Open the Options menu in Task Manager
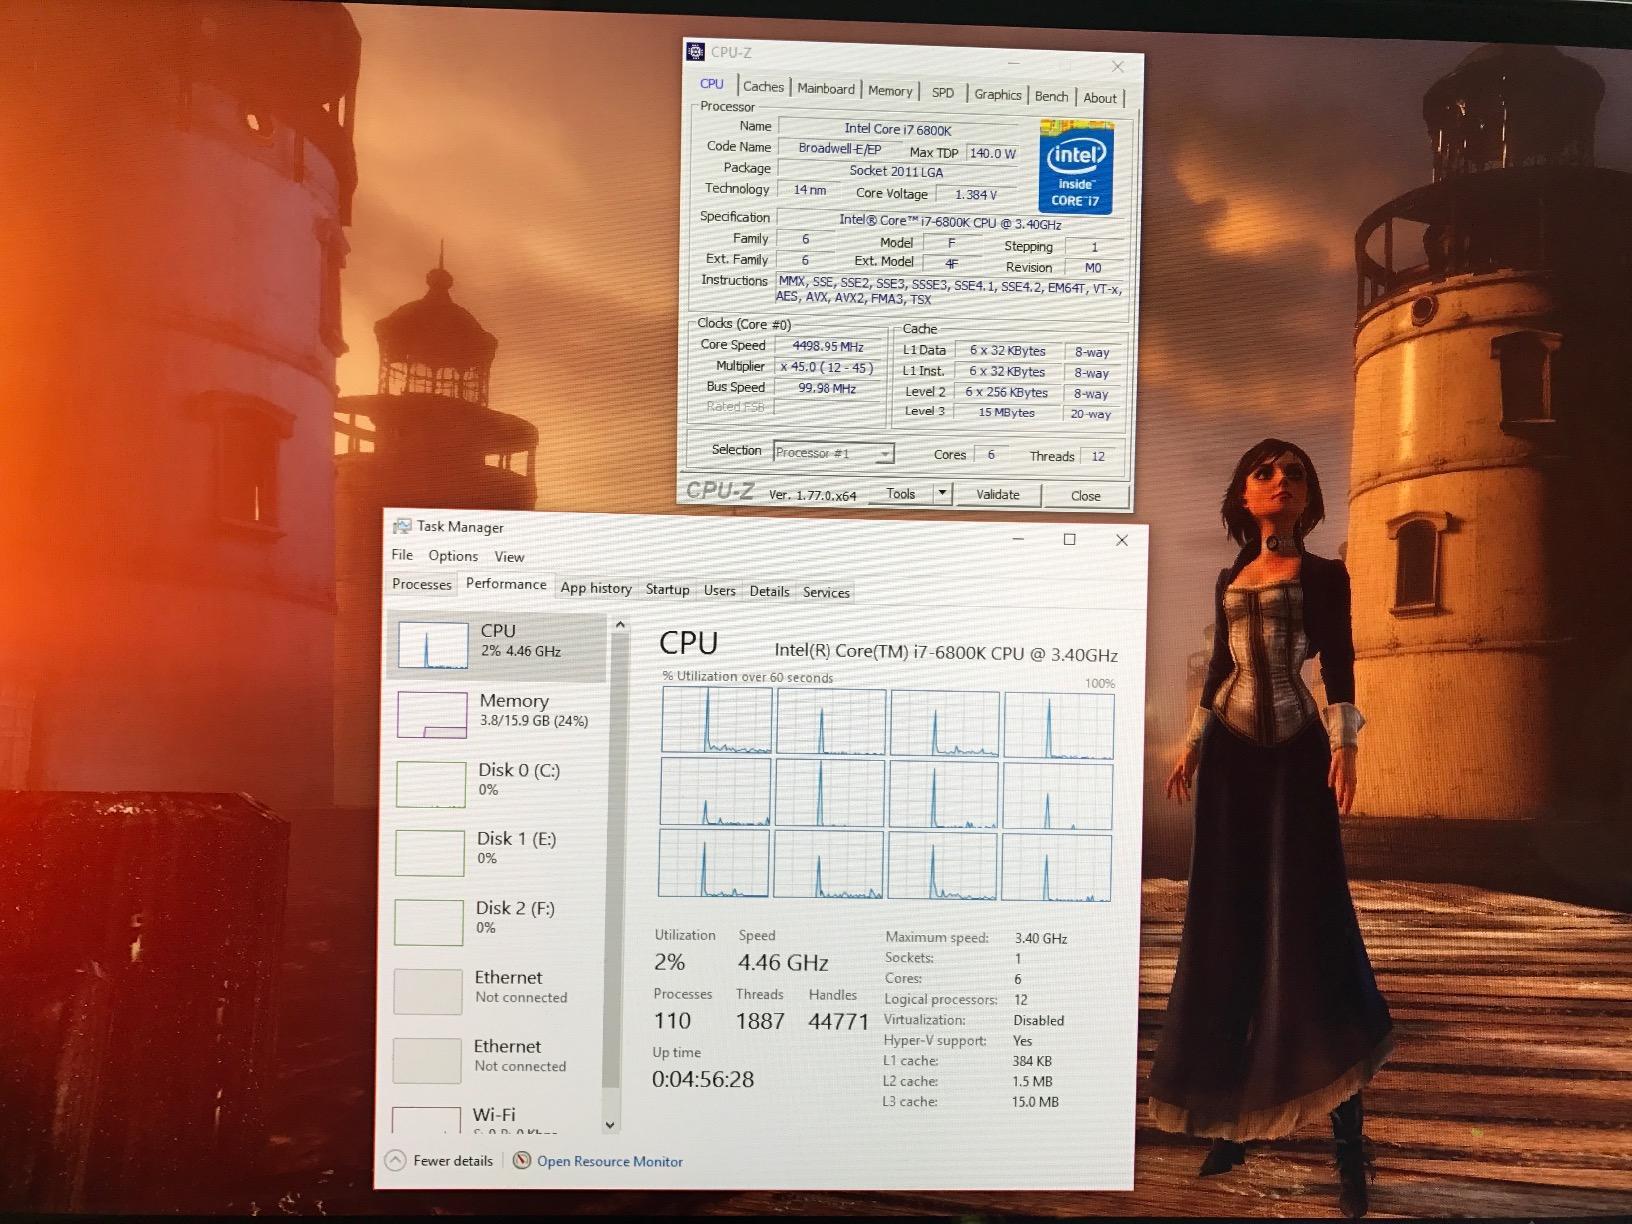Image resolution: width=1632 pixels, height=1224 pixels. 453,556
